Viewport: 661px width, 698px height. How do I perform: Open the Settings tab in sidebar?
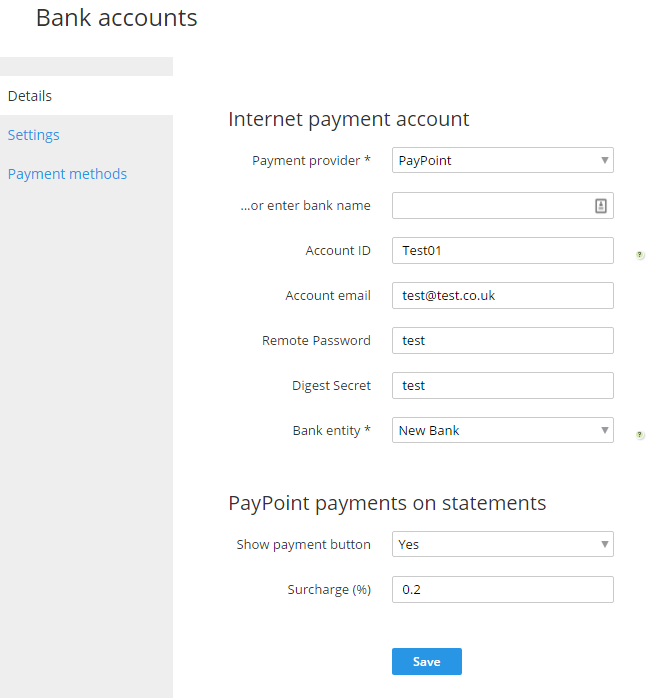pos(33,135)
